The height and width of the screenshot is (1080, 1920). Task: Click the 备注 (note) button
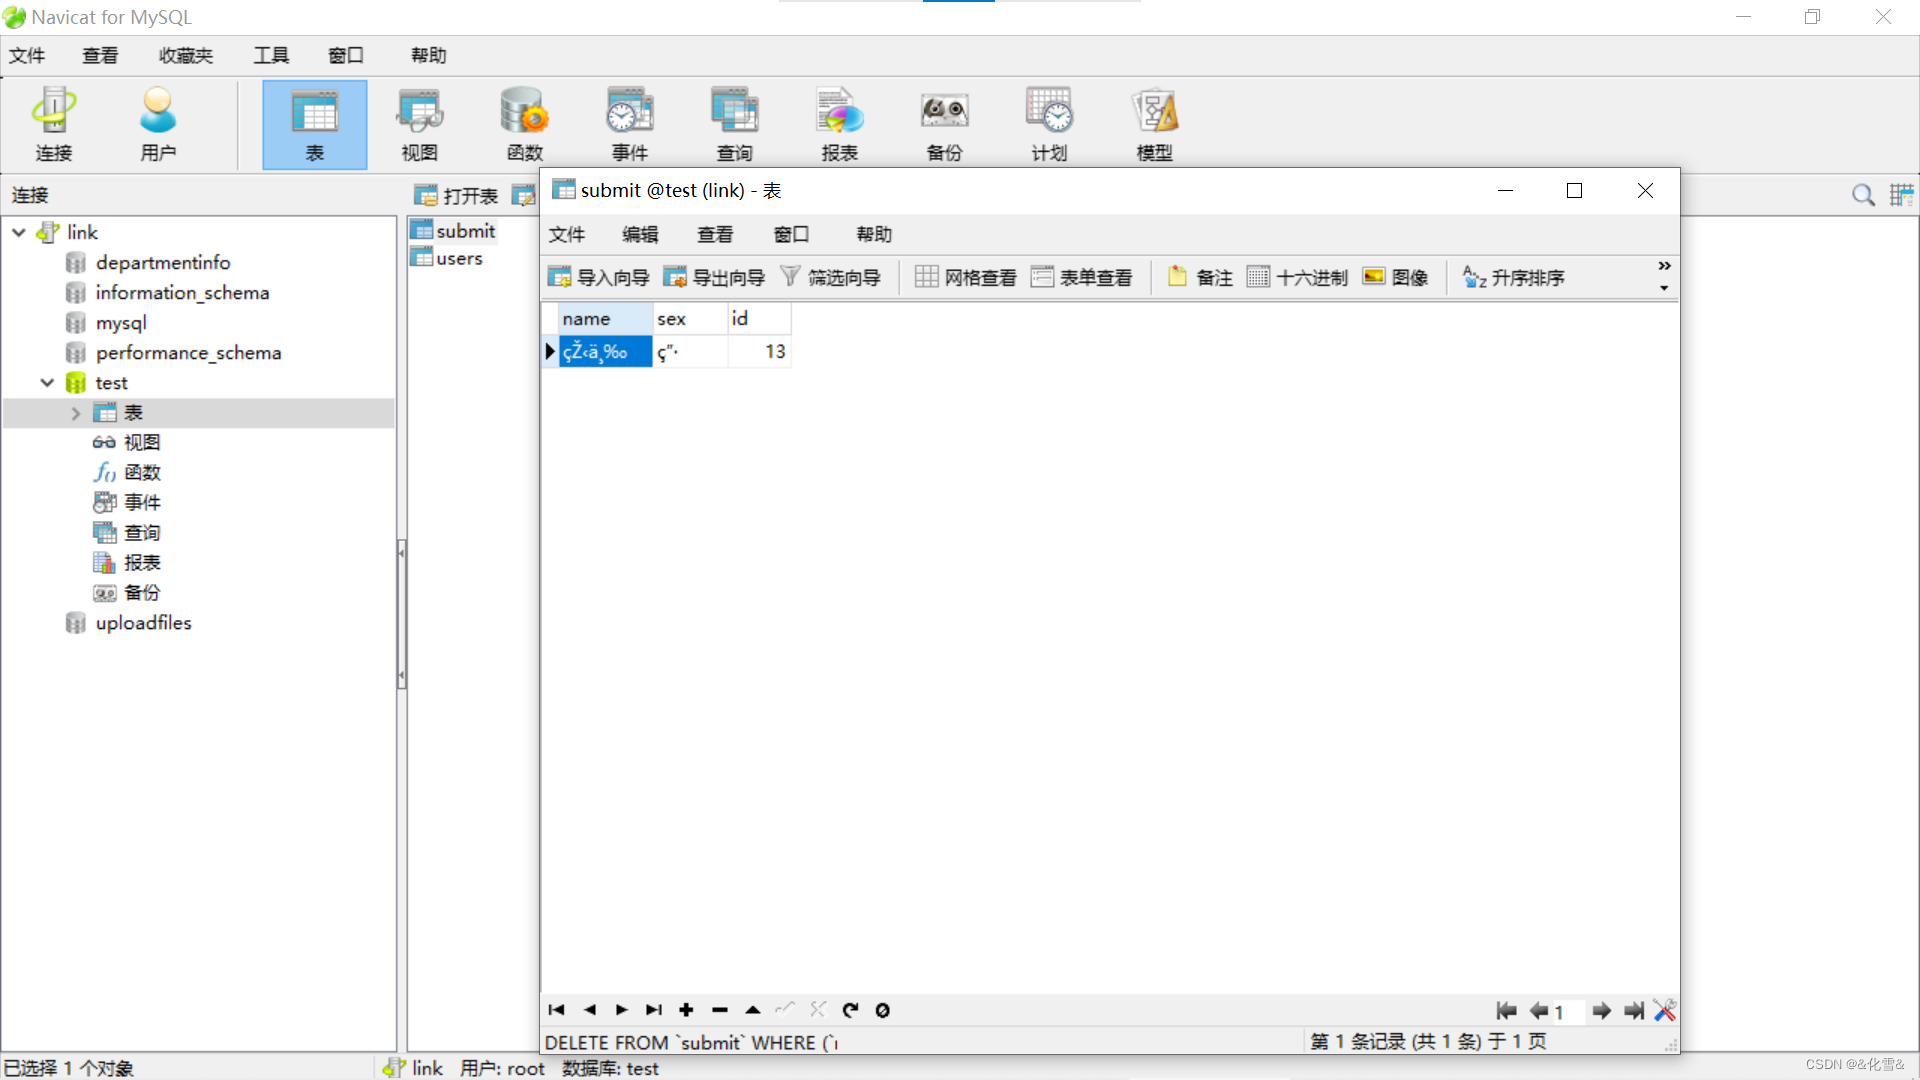point(1199,277)
